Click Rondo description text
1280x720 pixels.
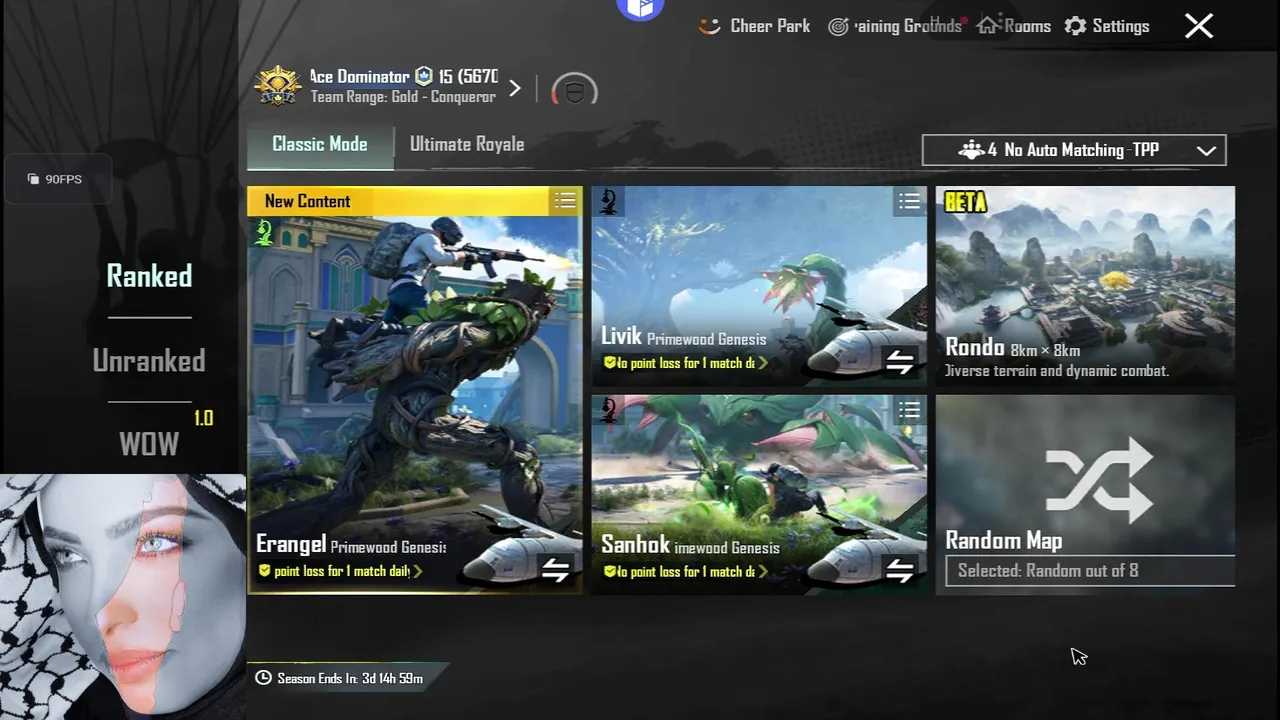[1057, 371]
